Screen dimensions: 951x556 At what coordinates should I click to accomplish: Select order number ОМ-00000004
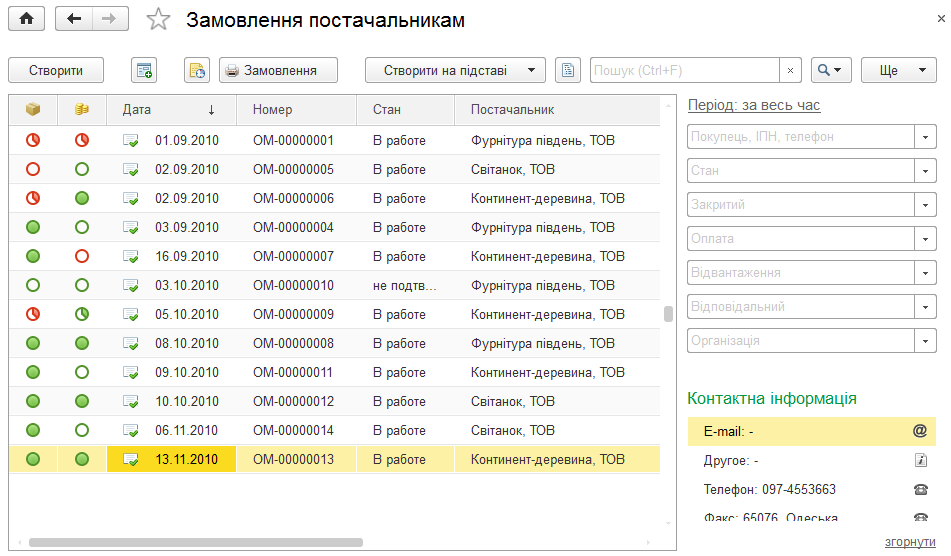coord(293,227)
